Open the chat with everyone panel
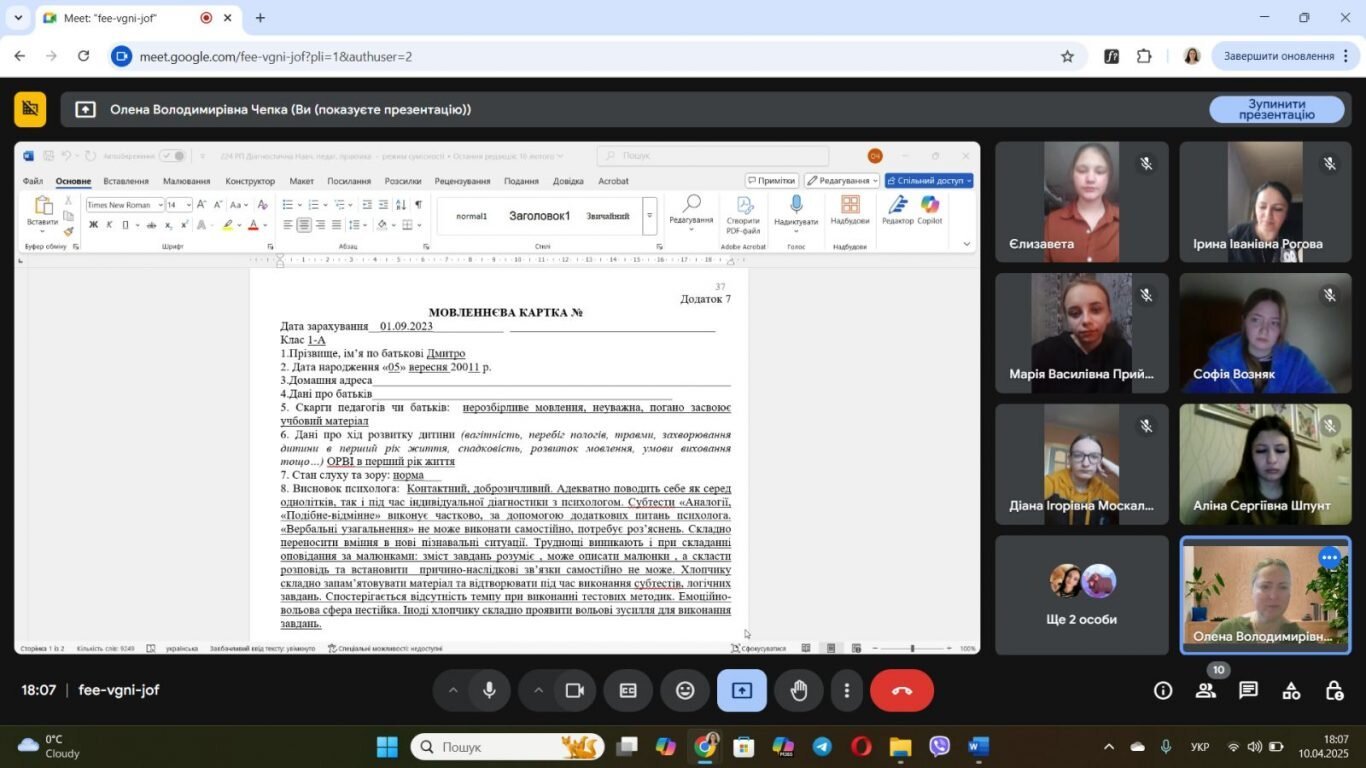1366x768 pixels. [1248, 690]
